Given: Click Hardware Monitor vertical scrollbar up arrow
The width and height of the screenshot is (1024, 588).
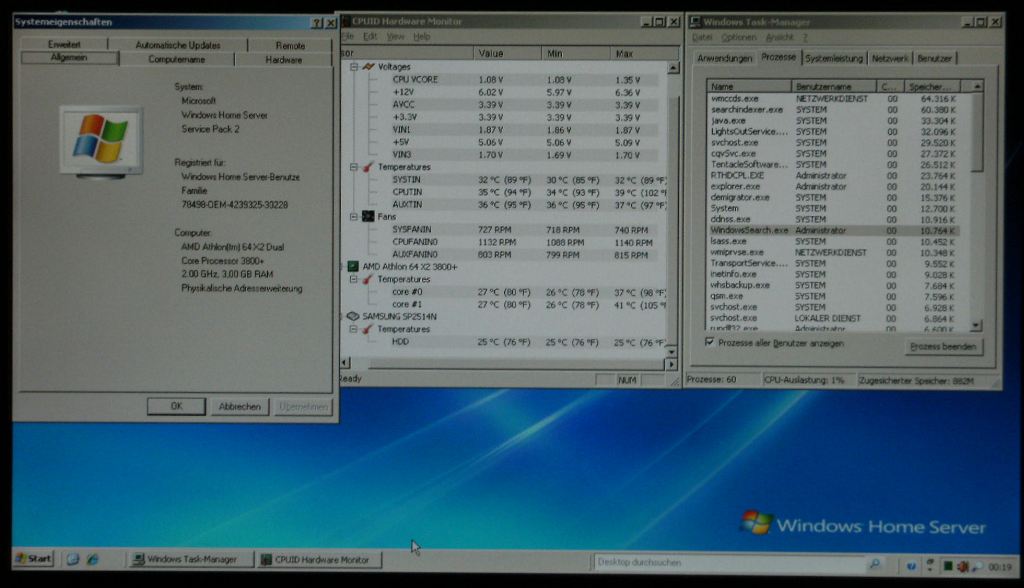Looking at the screenshot, I should 673,67.
